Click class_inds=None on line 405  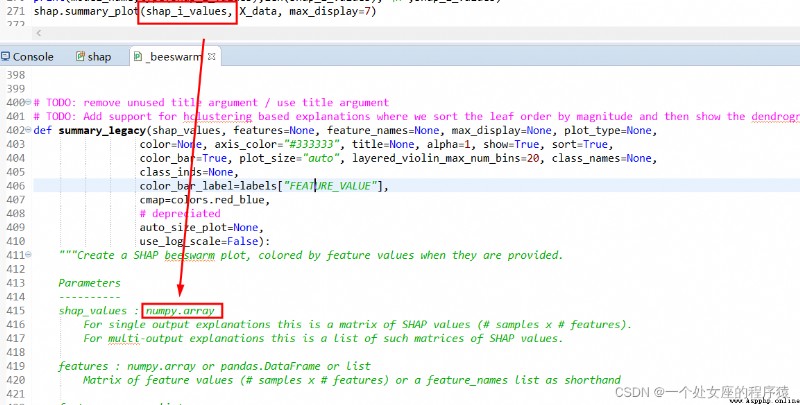coord(186,172)
